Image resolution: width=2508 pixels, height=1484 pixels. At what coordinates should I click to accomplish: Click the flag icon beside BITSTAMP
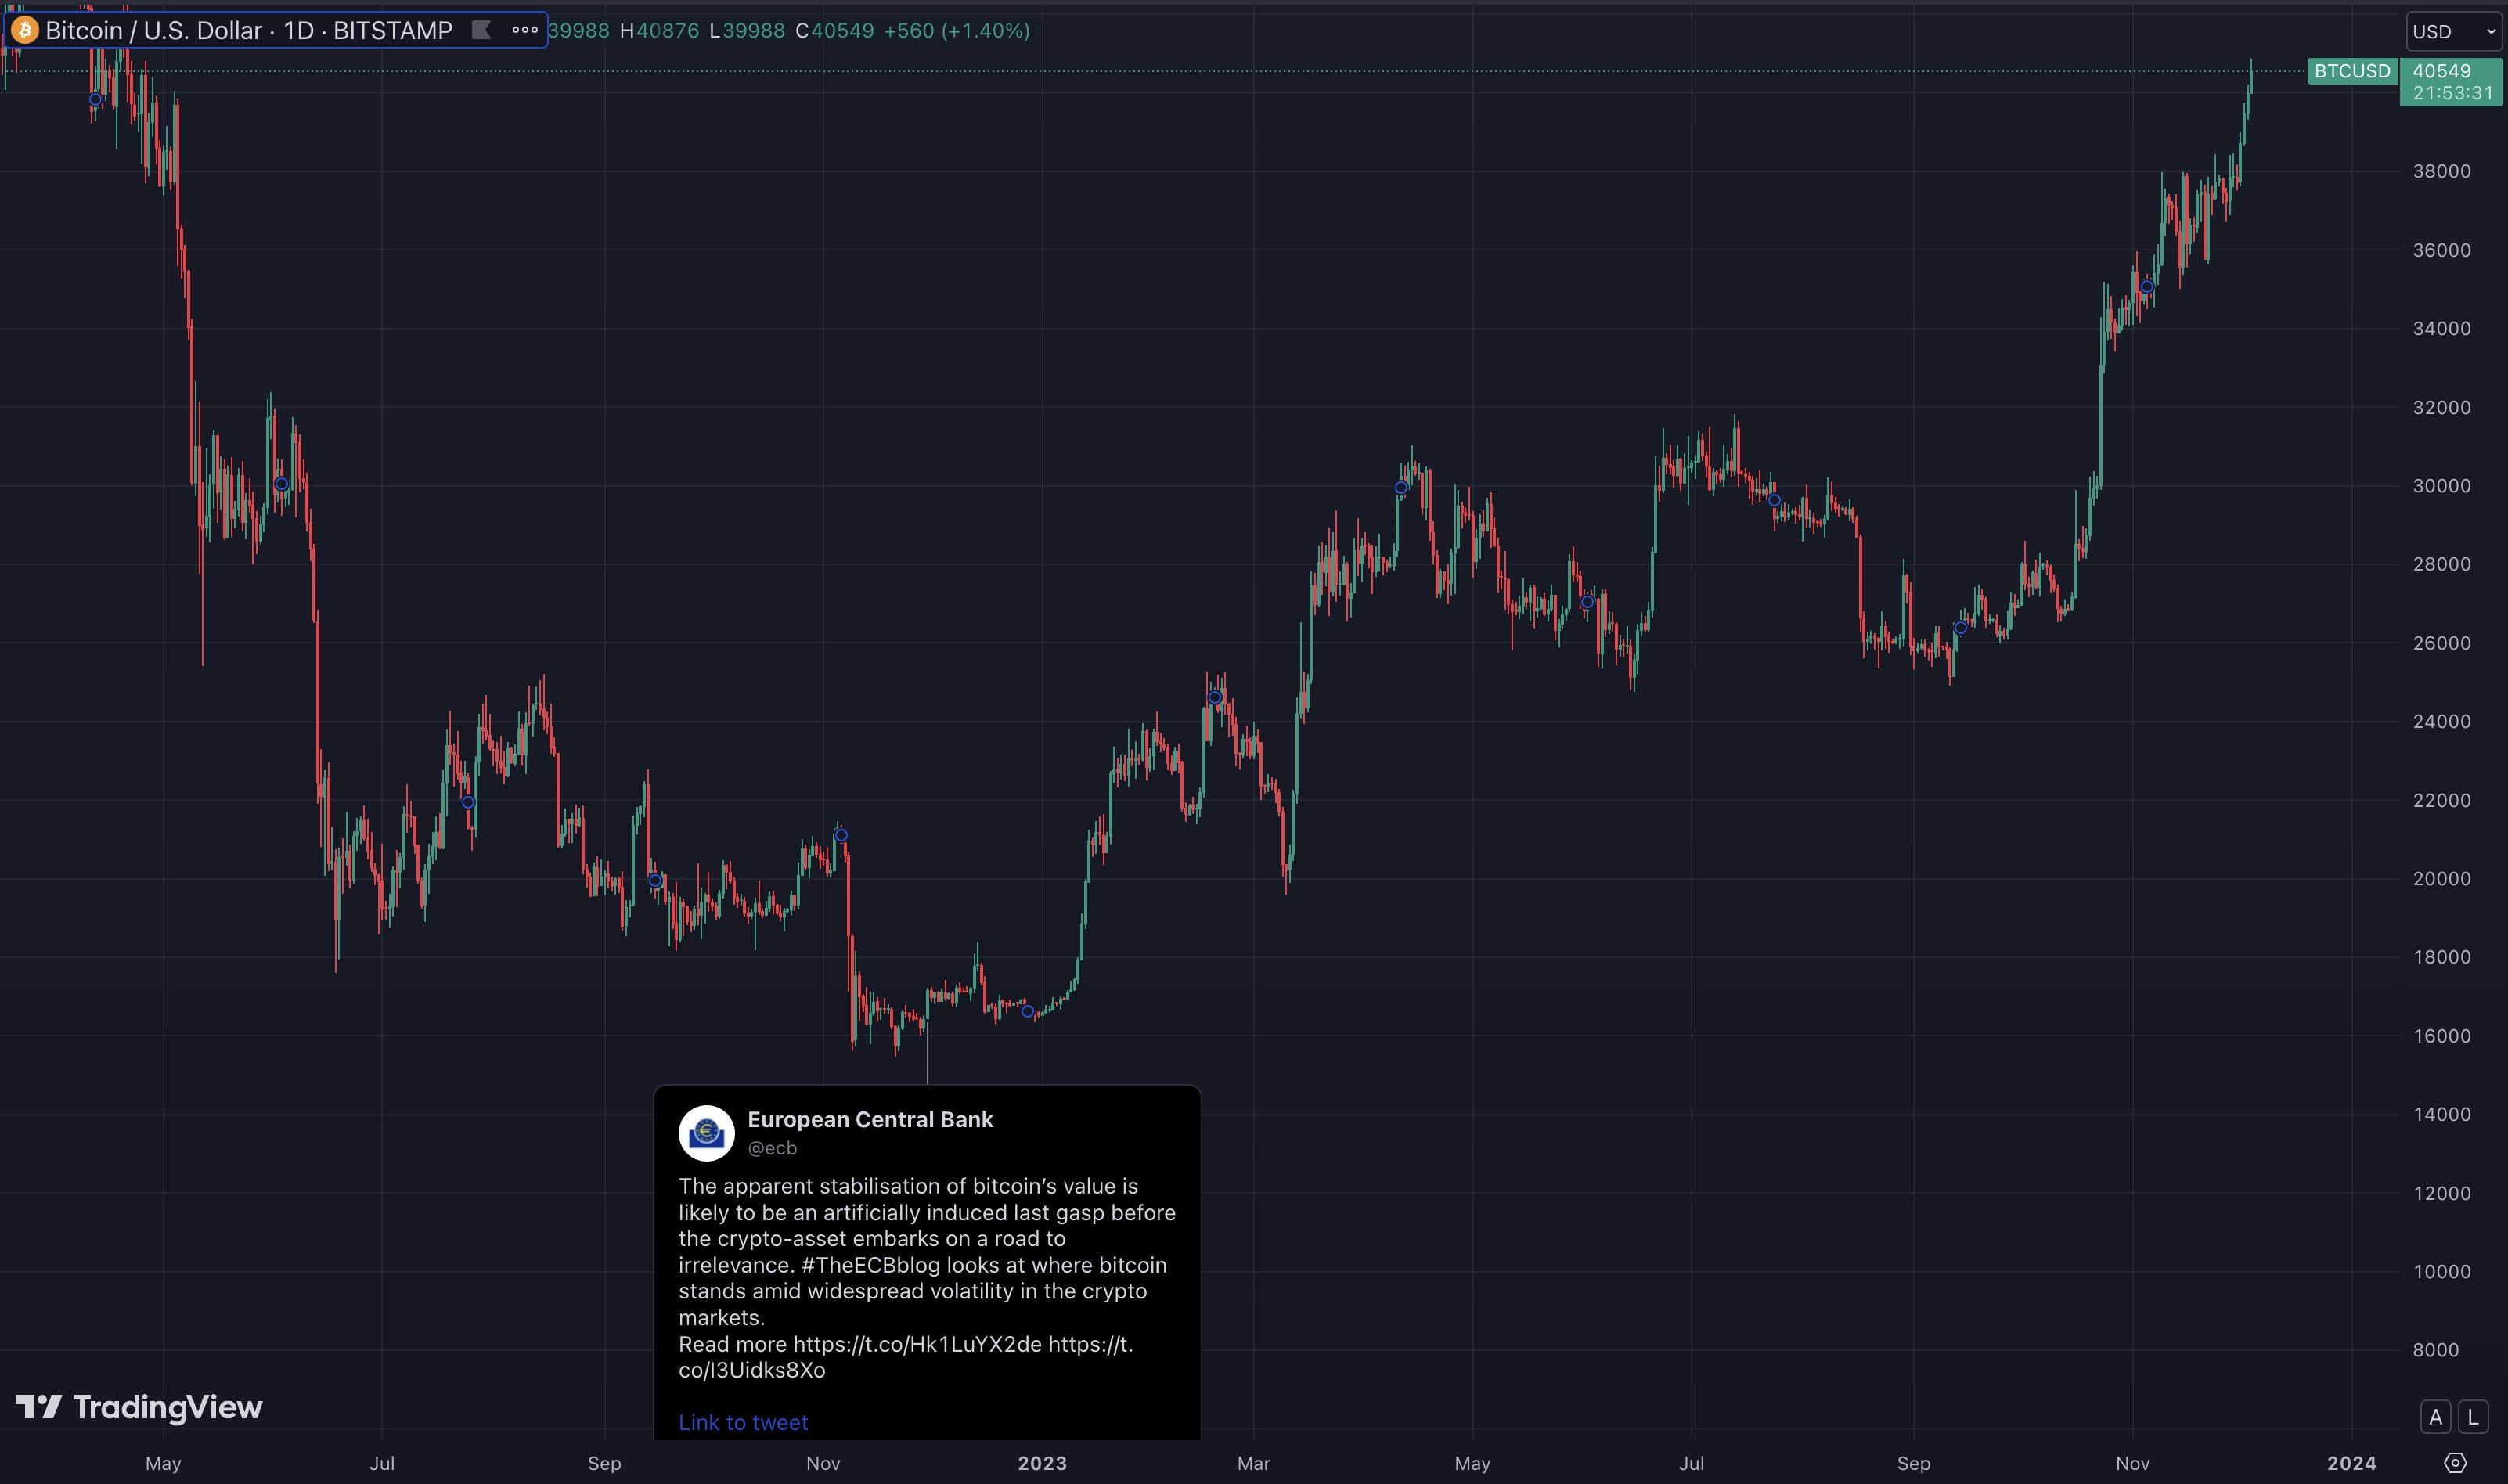(481, 30)
